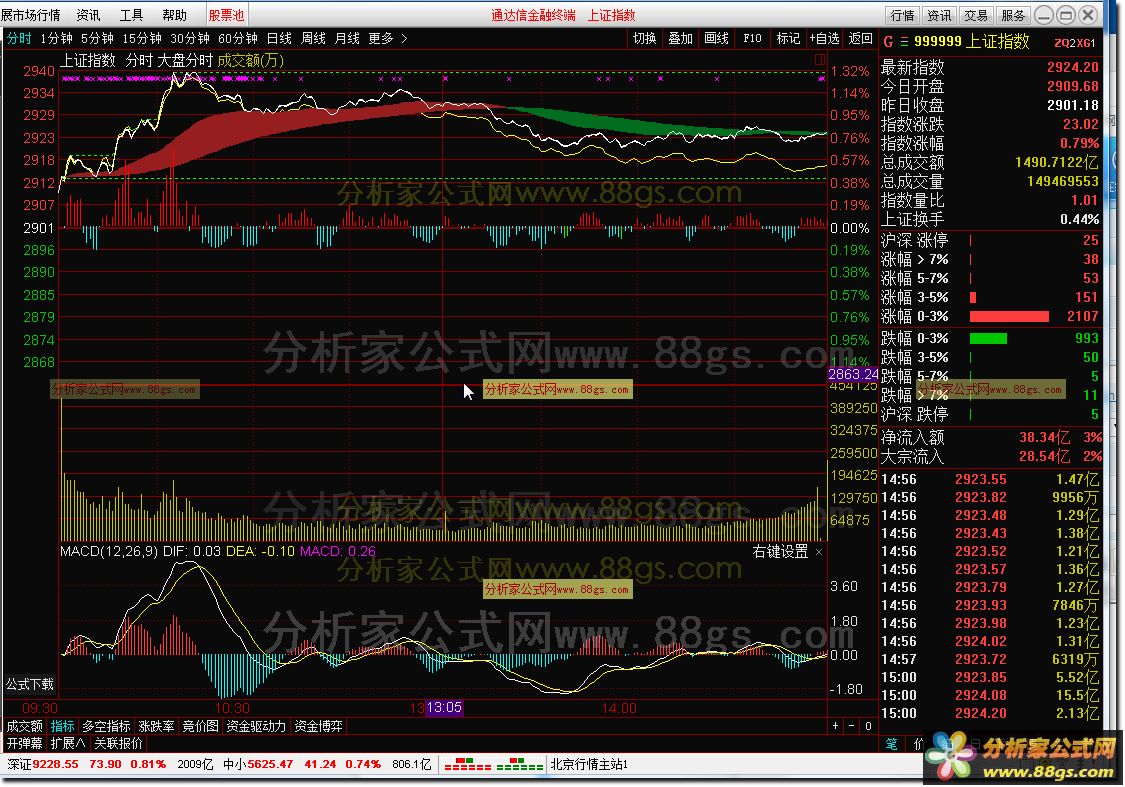Open the 工具 menu
The image size is (1125, 787).
click(x=131, y=15)
